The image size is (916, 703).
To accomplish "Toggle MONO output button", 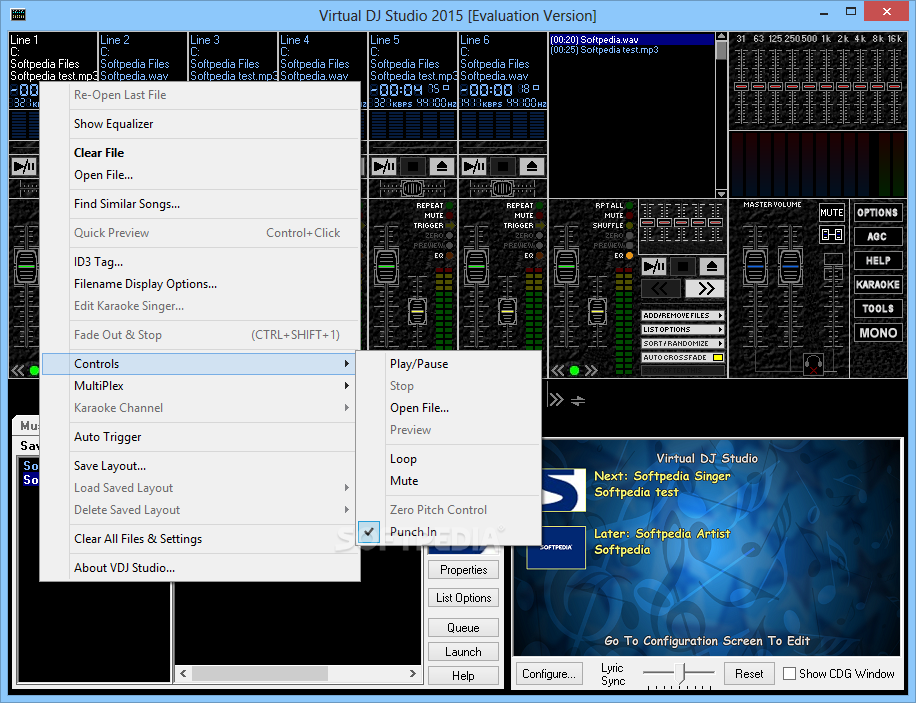I will (x=877, y=333).
